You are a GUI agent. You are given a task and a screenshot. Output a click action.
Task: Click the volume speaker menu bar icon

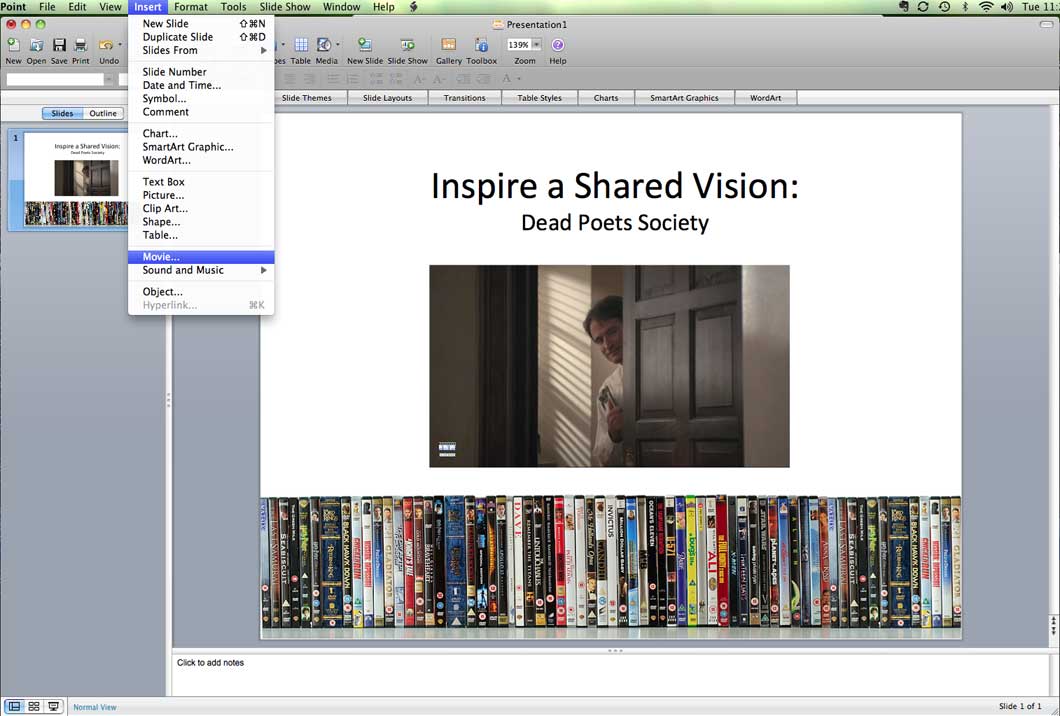click(x=1007, y=7)
